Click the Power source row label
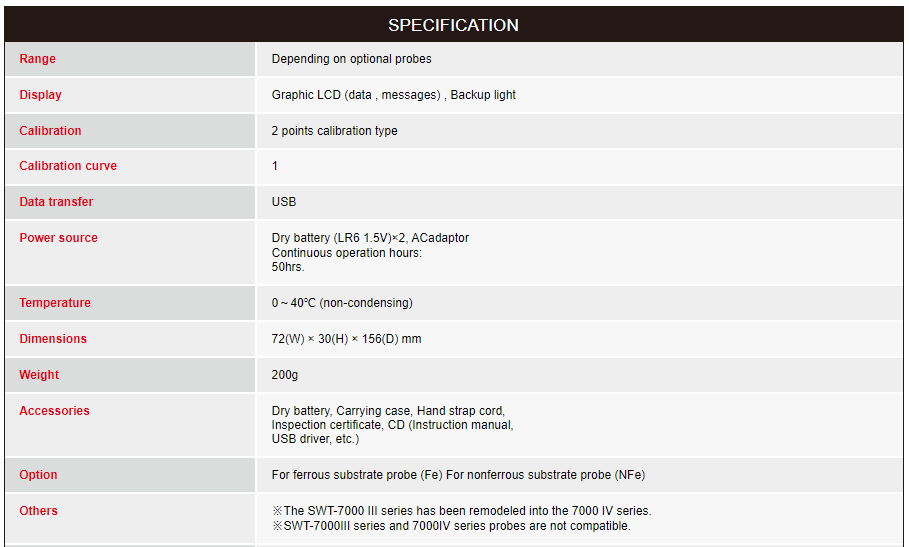909x547 pixels. [x=59, y=238]
